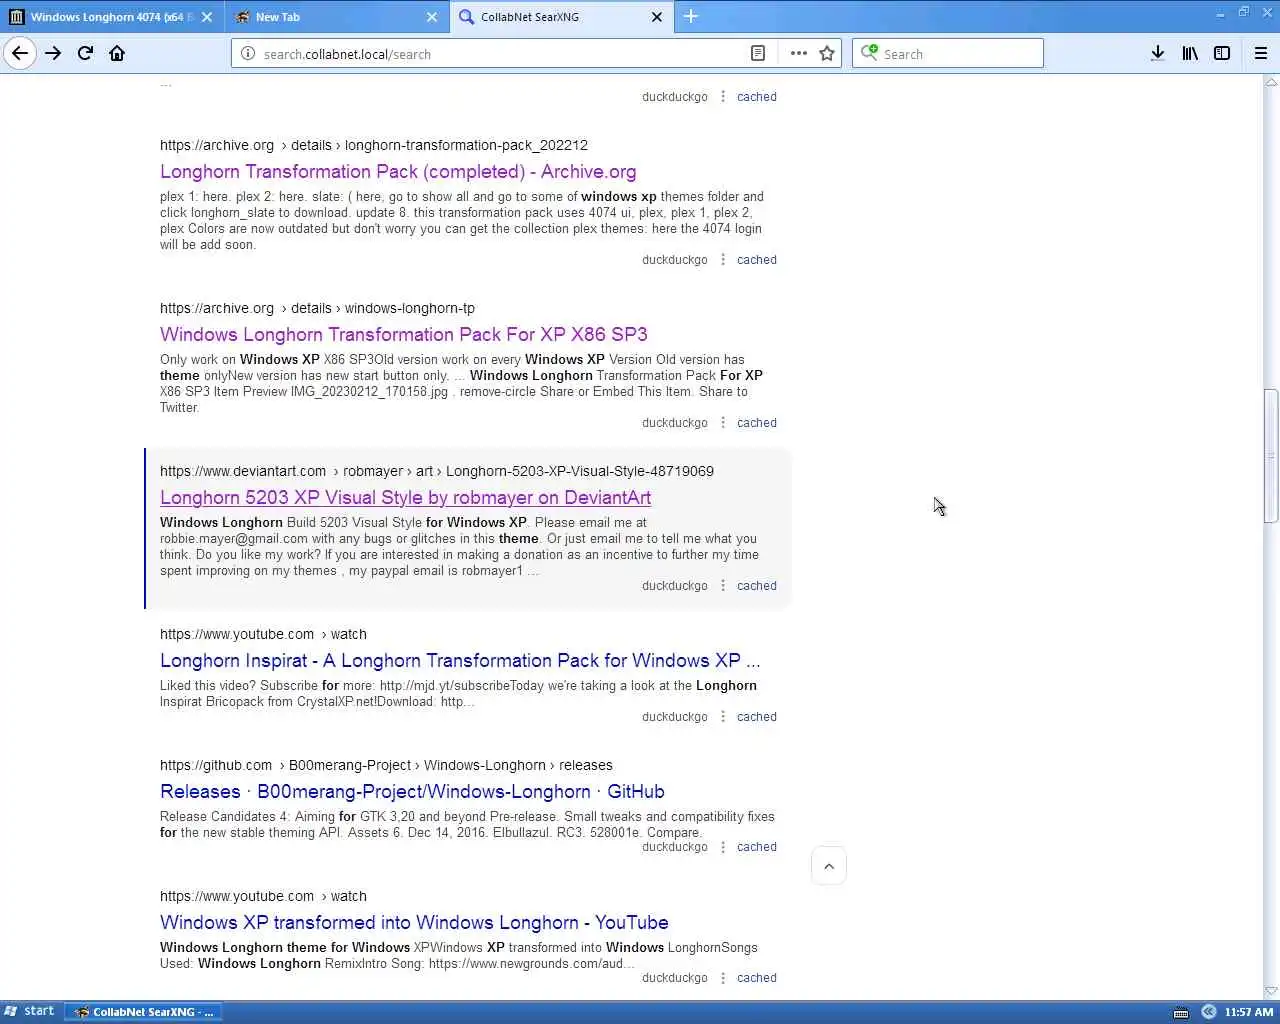Close the CollabNet SearXNG tab
The width and height of the screenshot is (1280, 1024).
(x=657, y=17)
